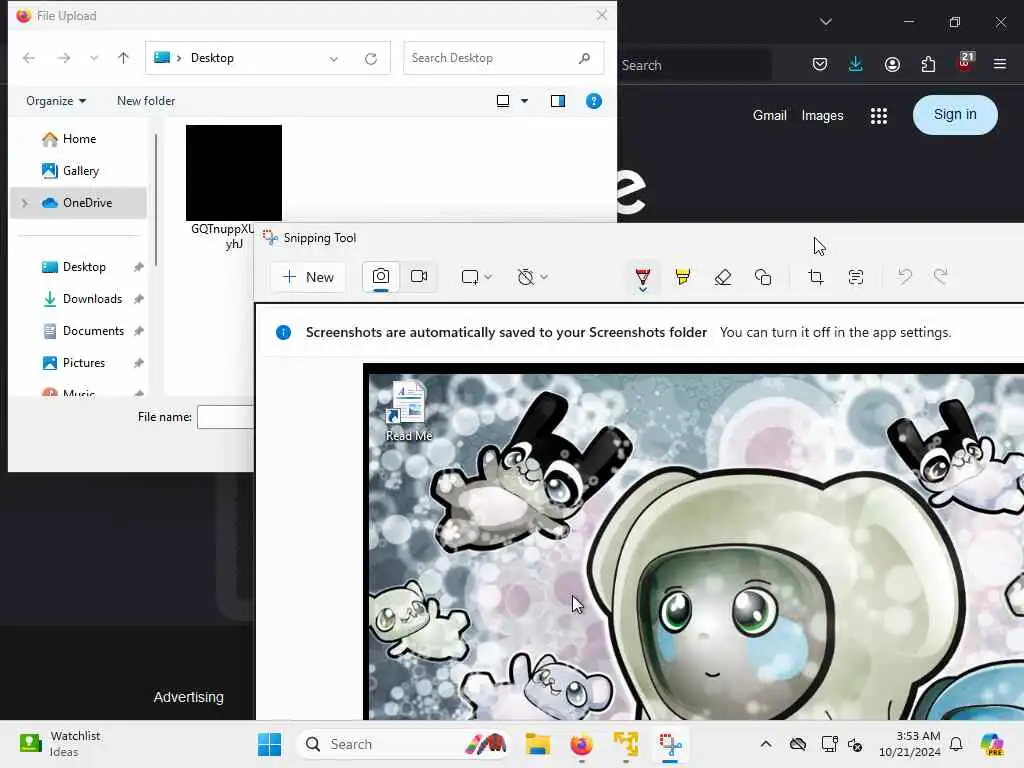Select Home in navigation pane

pos(78,139)
